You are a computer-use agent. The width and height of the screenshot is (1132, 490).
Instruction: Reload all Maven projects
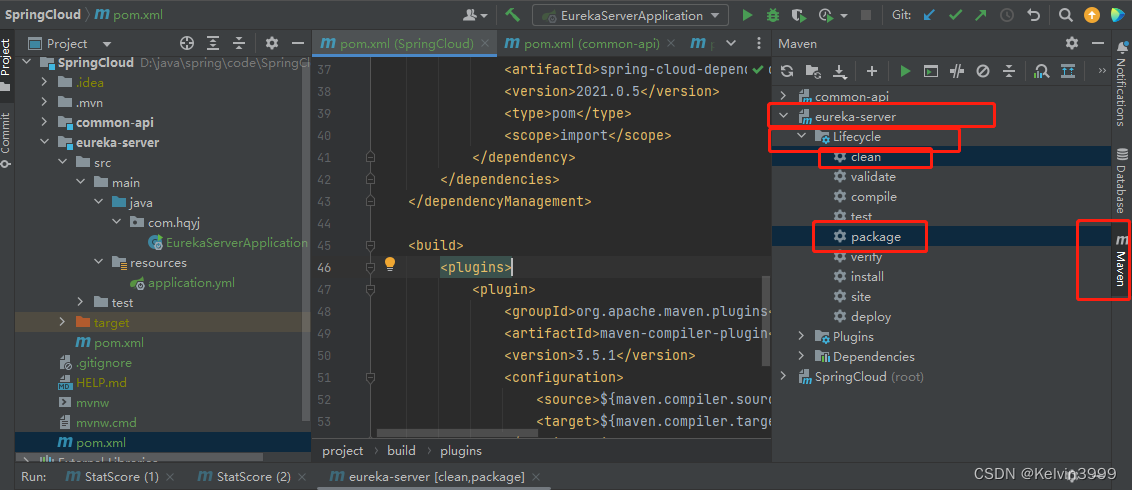(x=787, y=71)
